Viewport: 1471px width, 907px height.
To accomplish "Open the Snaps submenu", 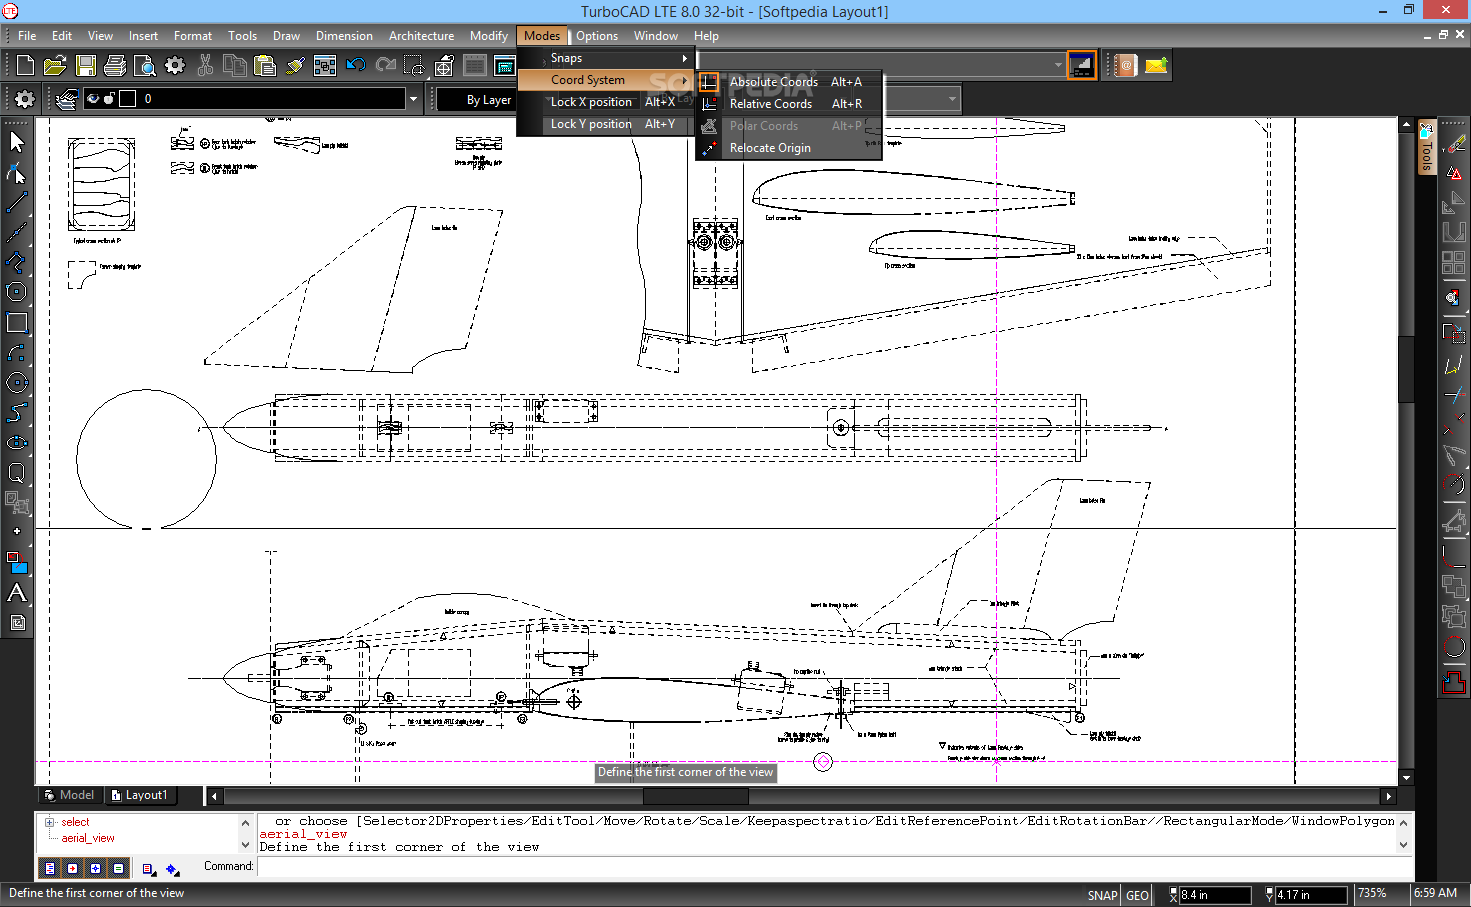I will [605, 58].
